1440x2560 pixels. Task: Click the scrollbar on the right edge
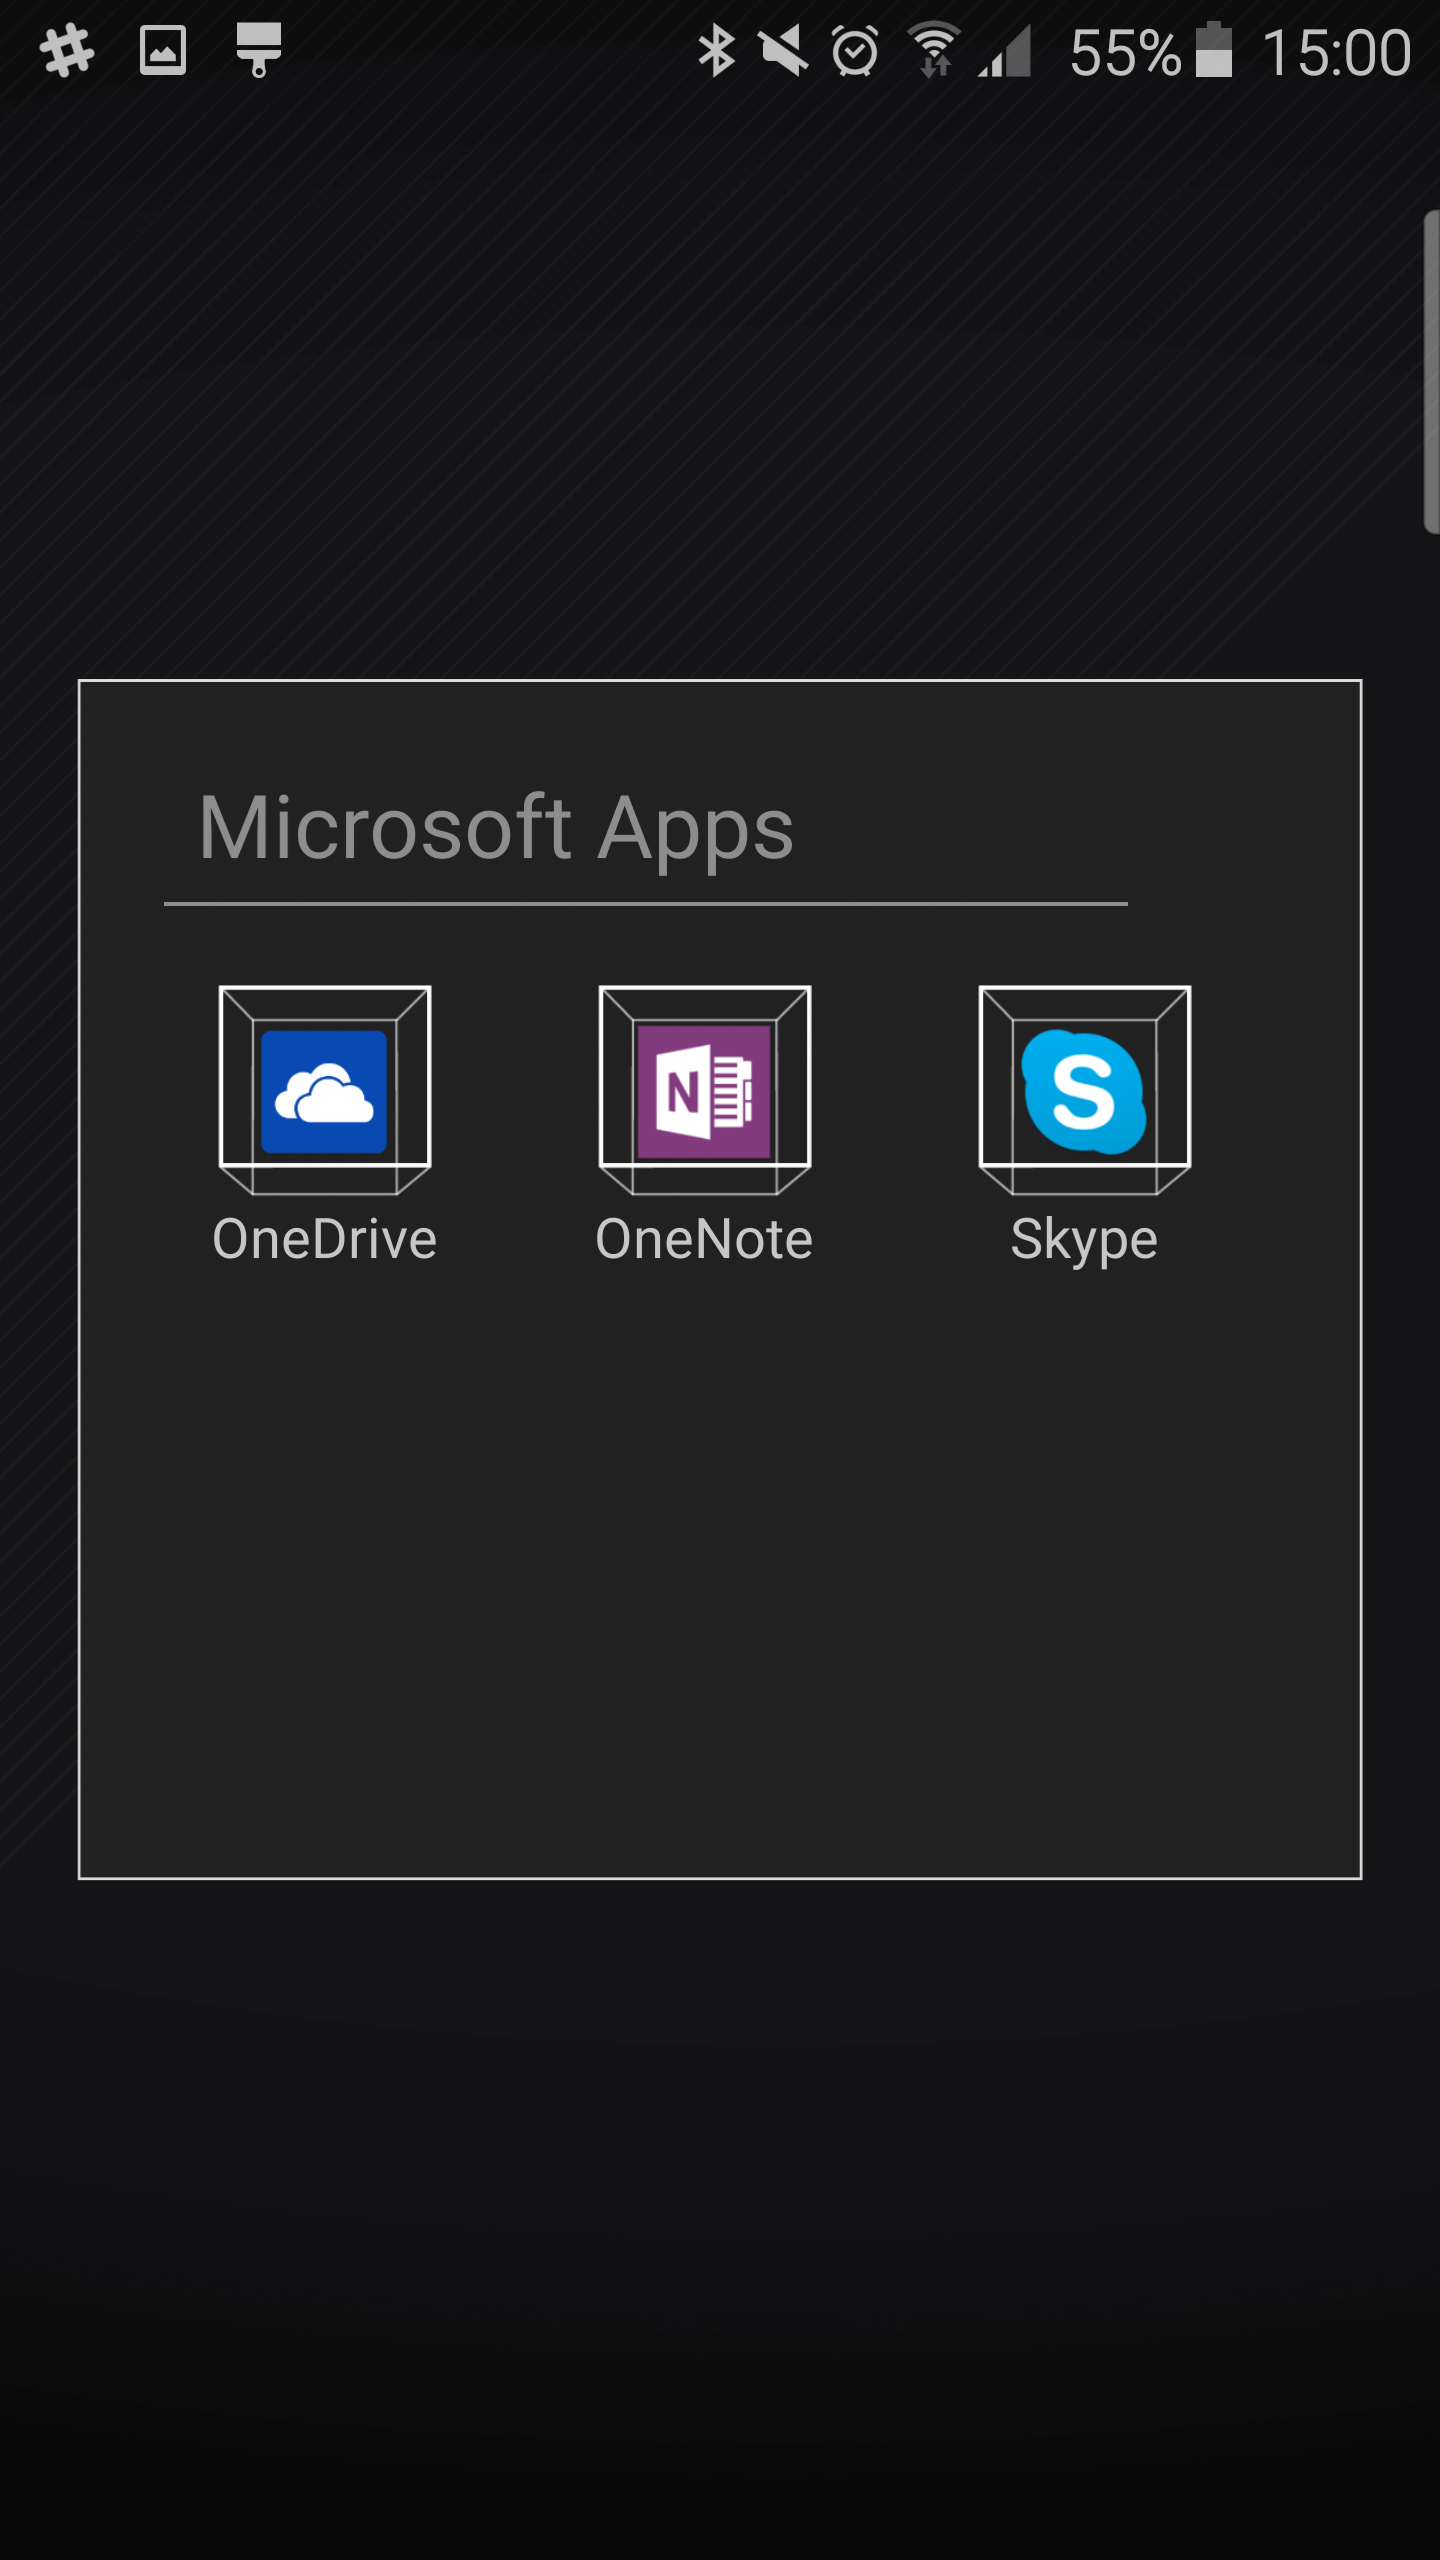click(x=1432, y=372)
